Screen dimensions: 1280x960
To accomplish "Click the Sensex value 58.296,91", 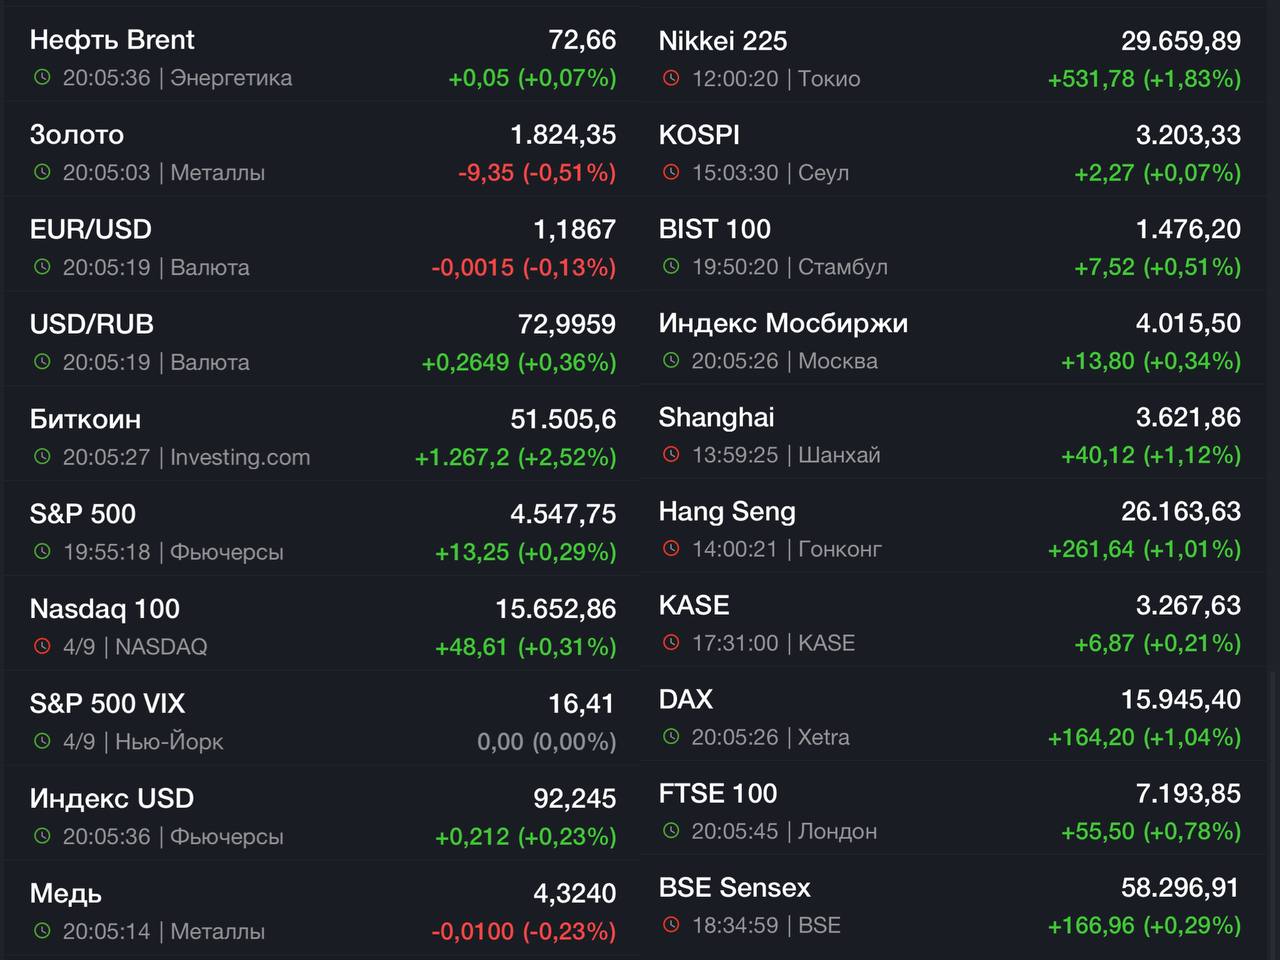I will [1180, 887].
